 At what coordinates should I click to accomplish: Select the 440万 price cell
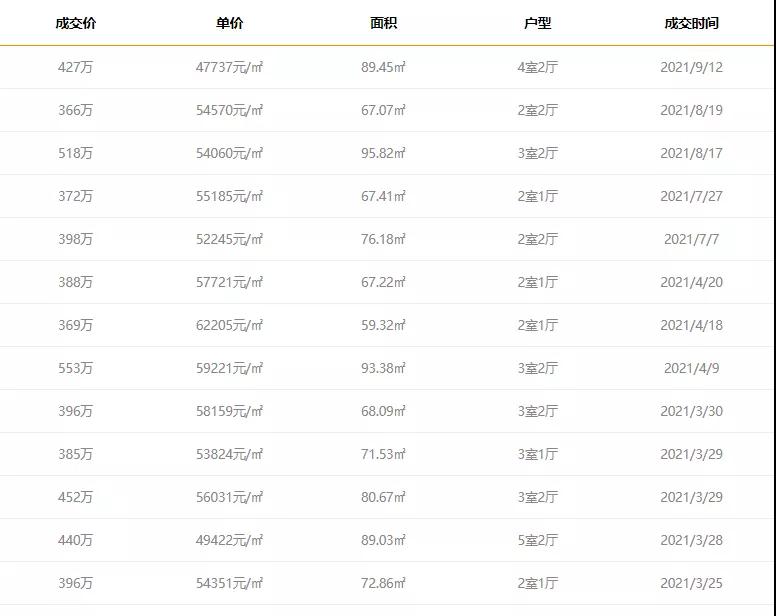point(76,540)
